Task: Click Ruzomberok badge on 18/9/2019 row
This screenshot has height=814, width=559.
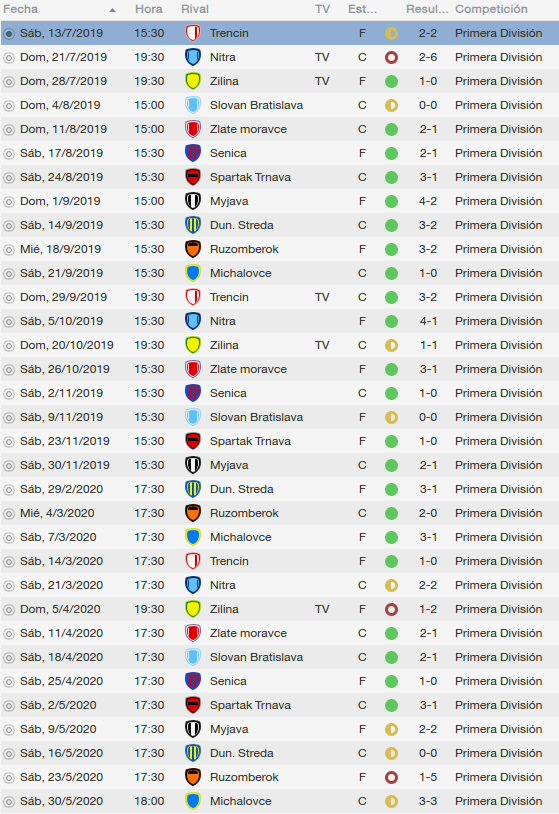Action: coord(193,249)
